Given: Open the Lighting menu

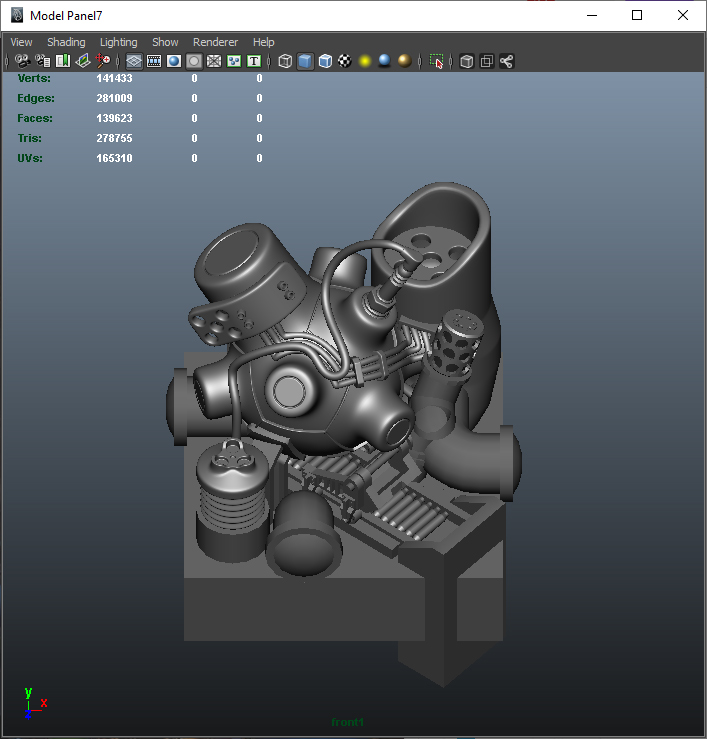Looking at the screenshot, I should click(x=118, y=42).
